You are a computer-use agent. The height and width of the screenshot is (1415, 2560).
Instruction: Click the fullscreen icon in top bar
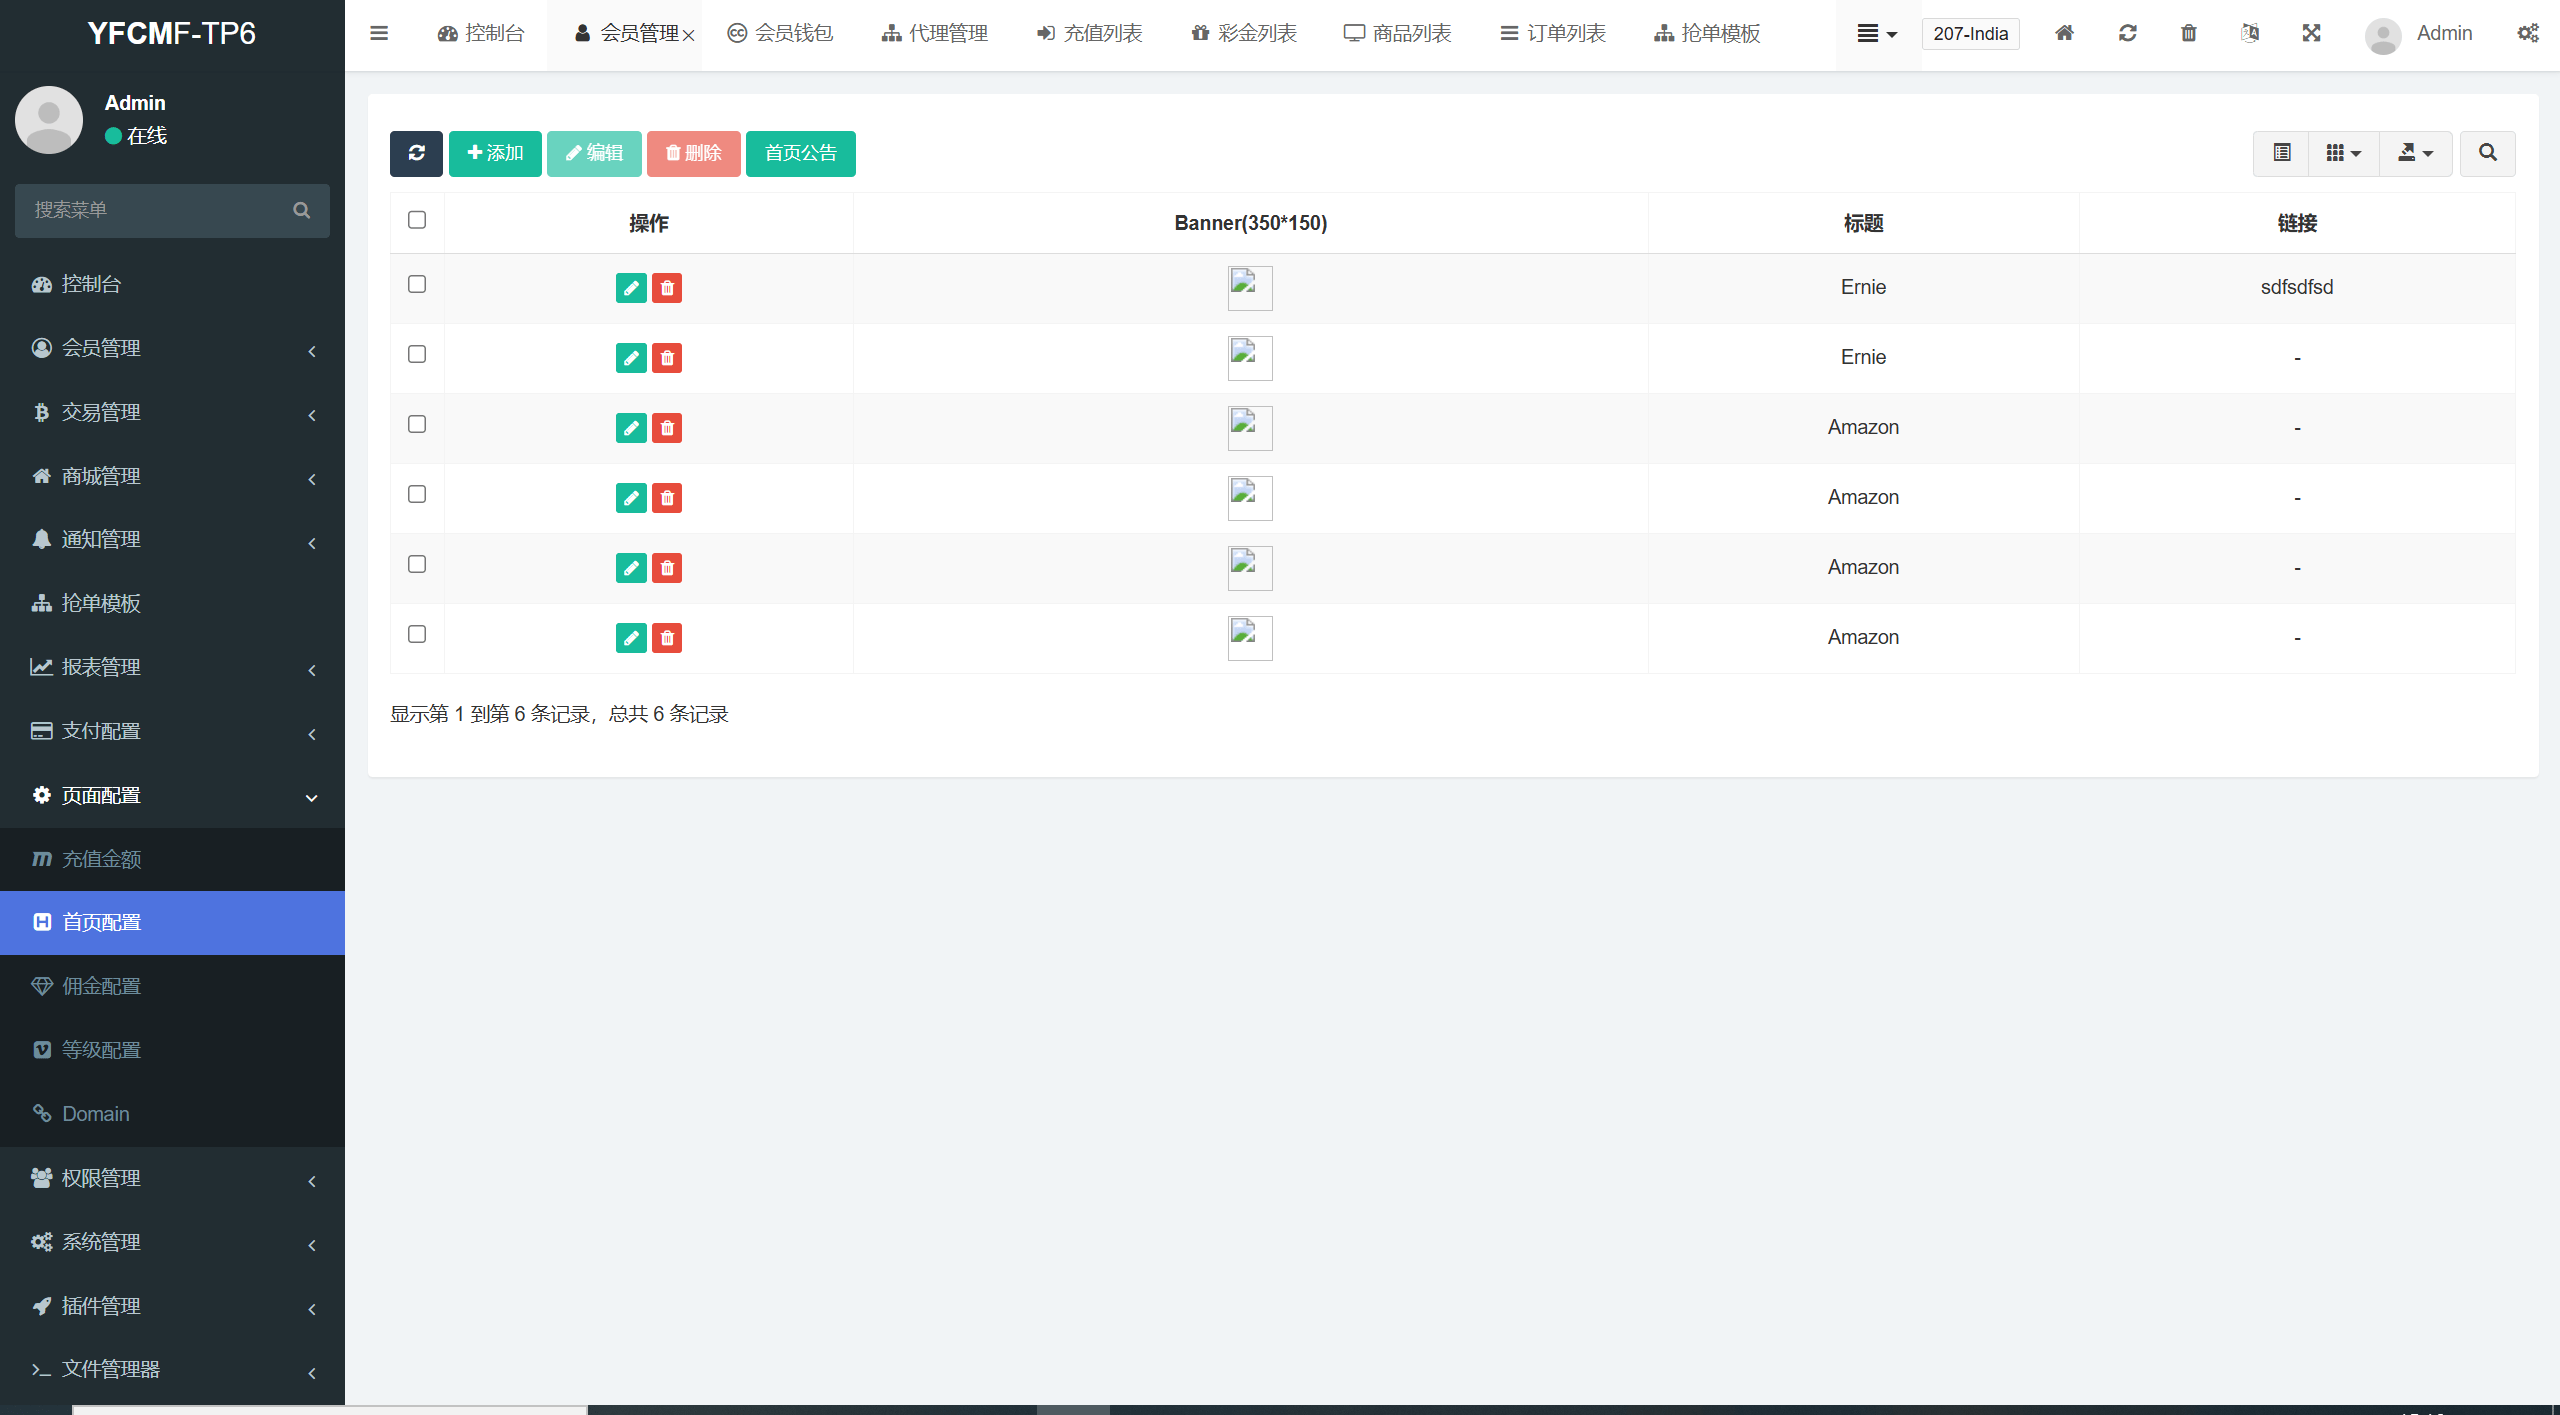click(2311, 33)
